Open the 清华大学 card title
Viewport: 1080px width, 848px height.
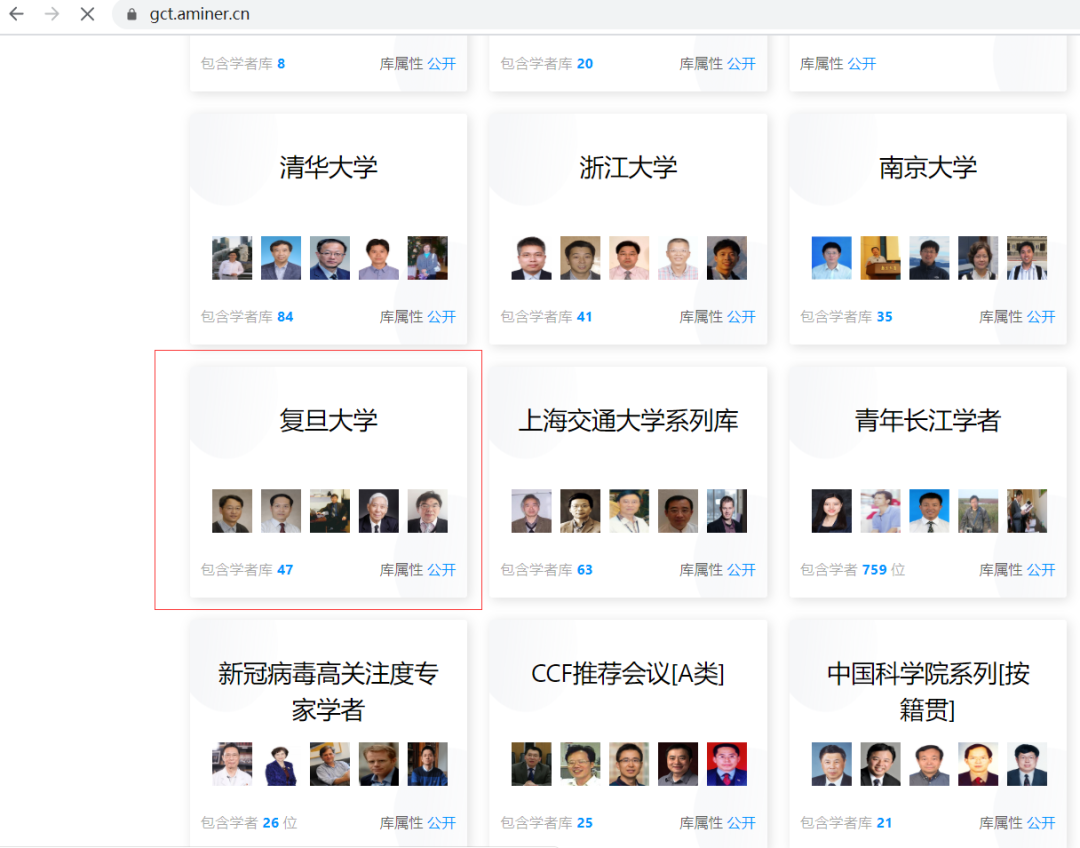click(x=329, y=167)
